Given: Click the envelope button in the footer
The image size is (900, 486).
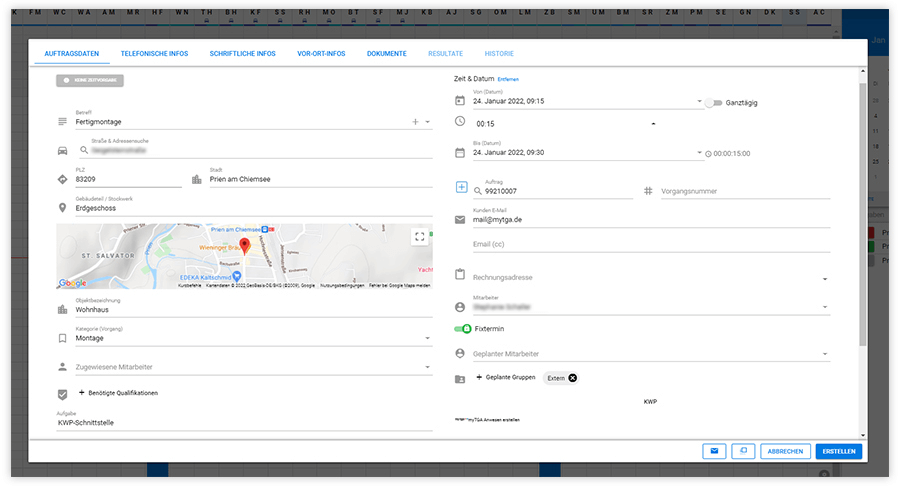Looking at the screenshot, I should (714, 451).
